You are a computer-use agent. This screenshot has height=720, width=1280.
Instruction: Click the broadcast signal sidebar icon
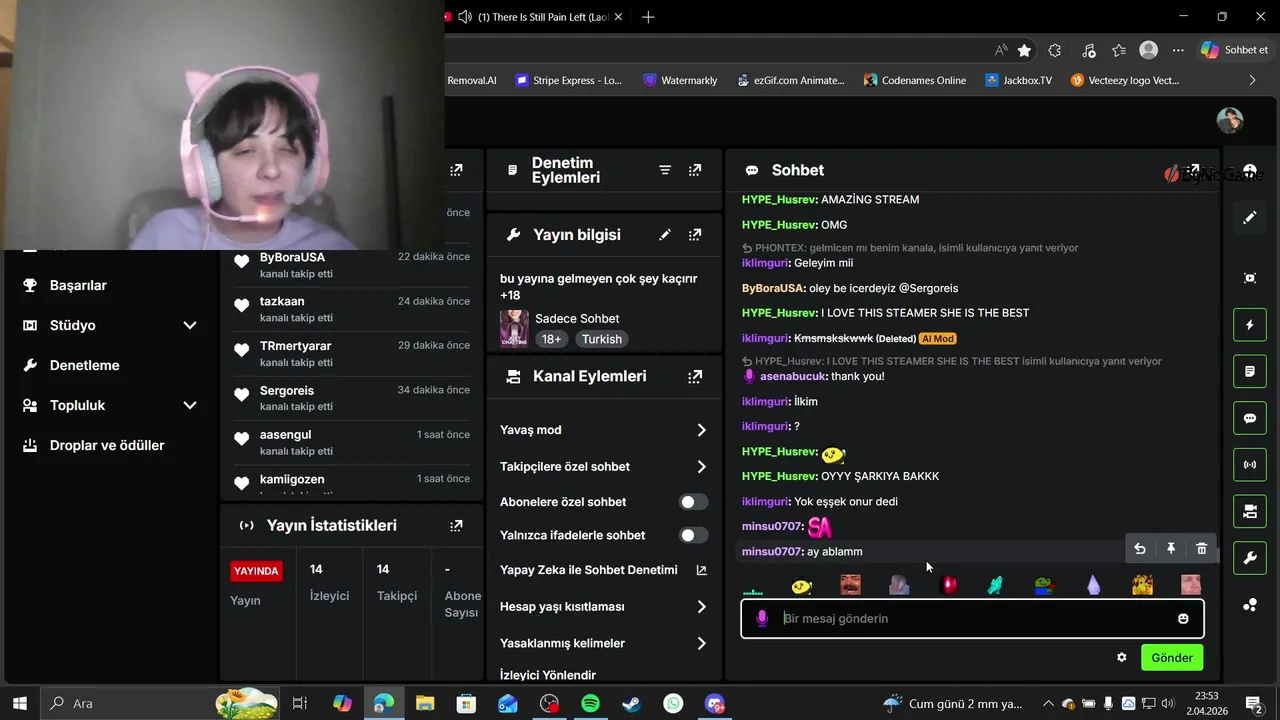(1250, 465)
